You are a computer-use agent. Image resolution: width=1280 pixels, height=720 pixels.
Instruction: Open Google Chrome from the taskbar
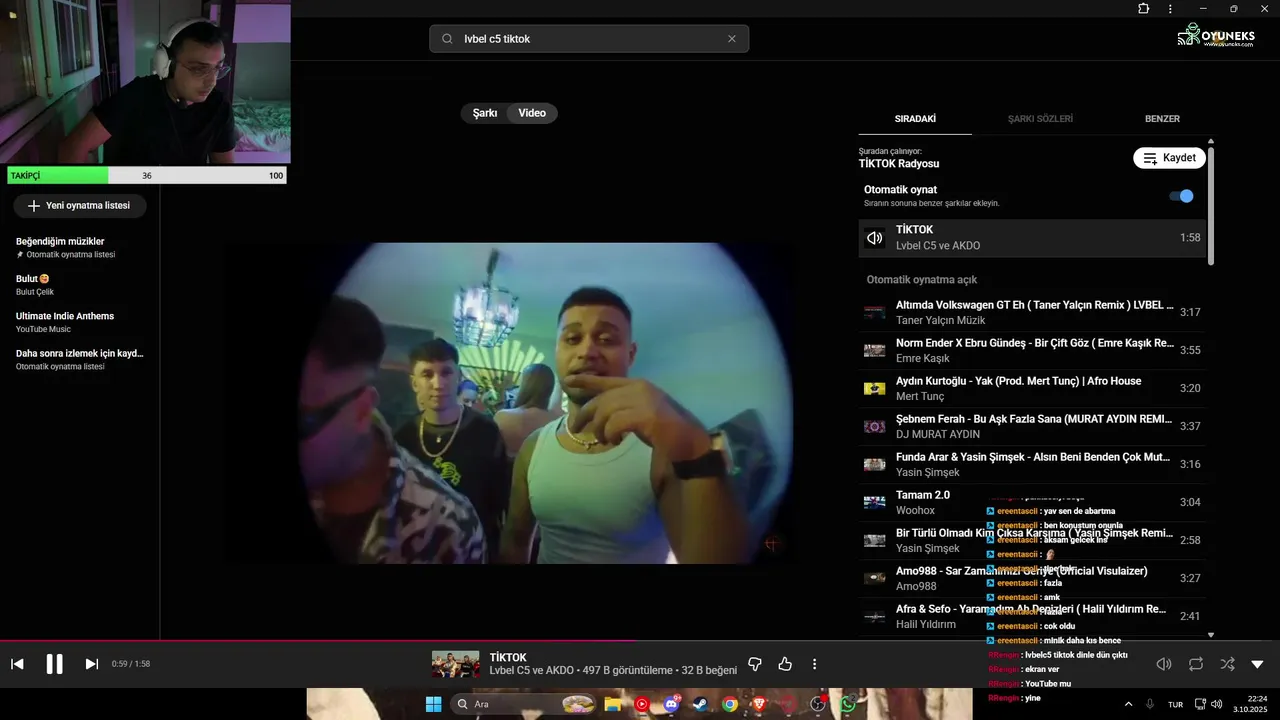coord(730,704)
